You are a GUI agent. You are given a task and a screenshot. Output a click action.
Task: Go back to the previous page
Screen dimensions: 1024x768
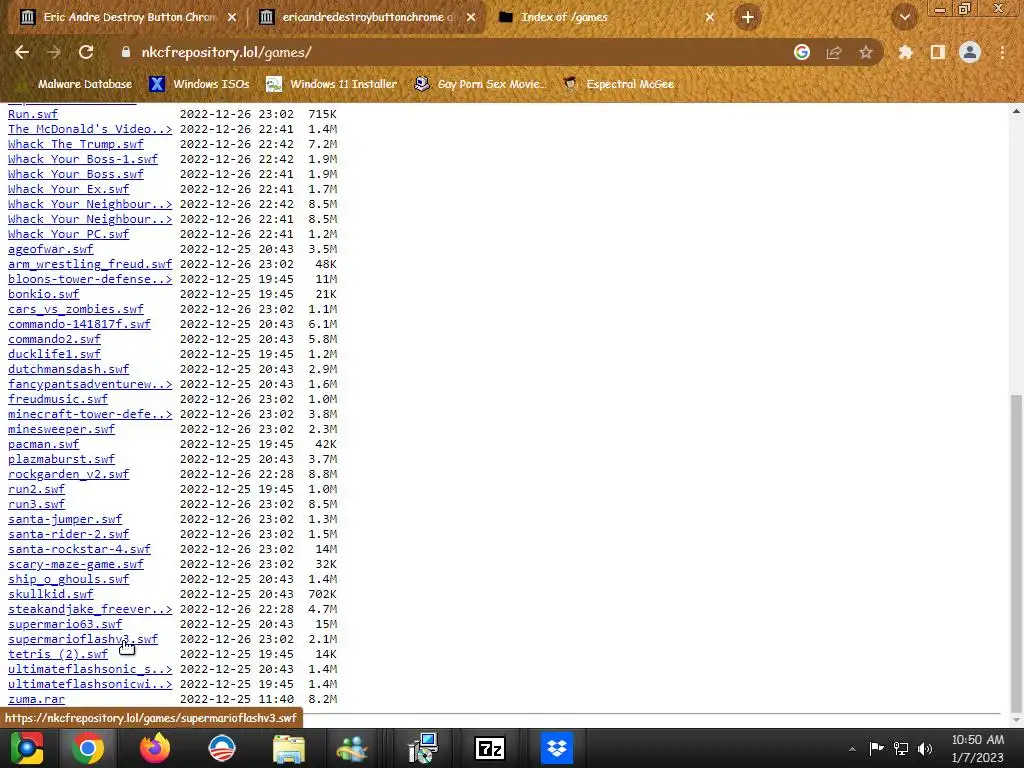point(22,52)
